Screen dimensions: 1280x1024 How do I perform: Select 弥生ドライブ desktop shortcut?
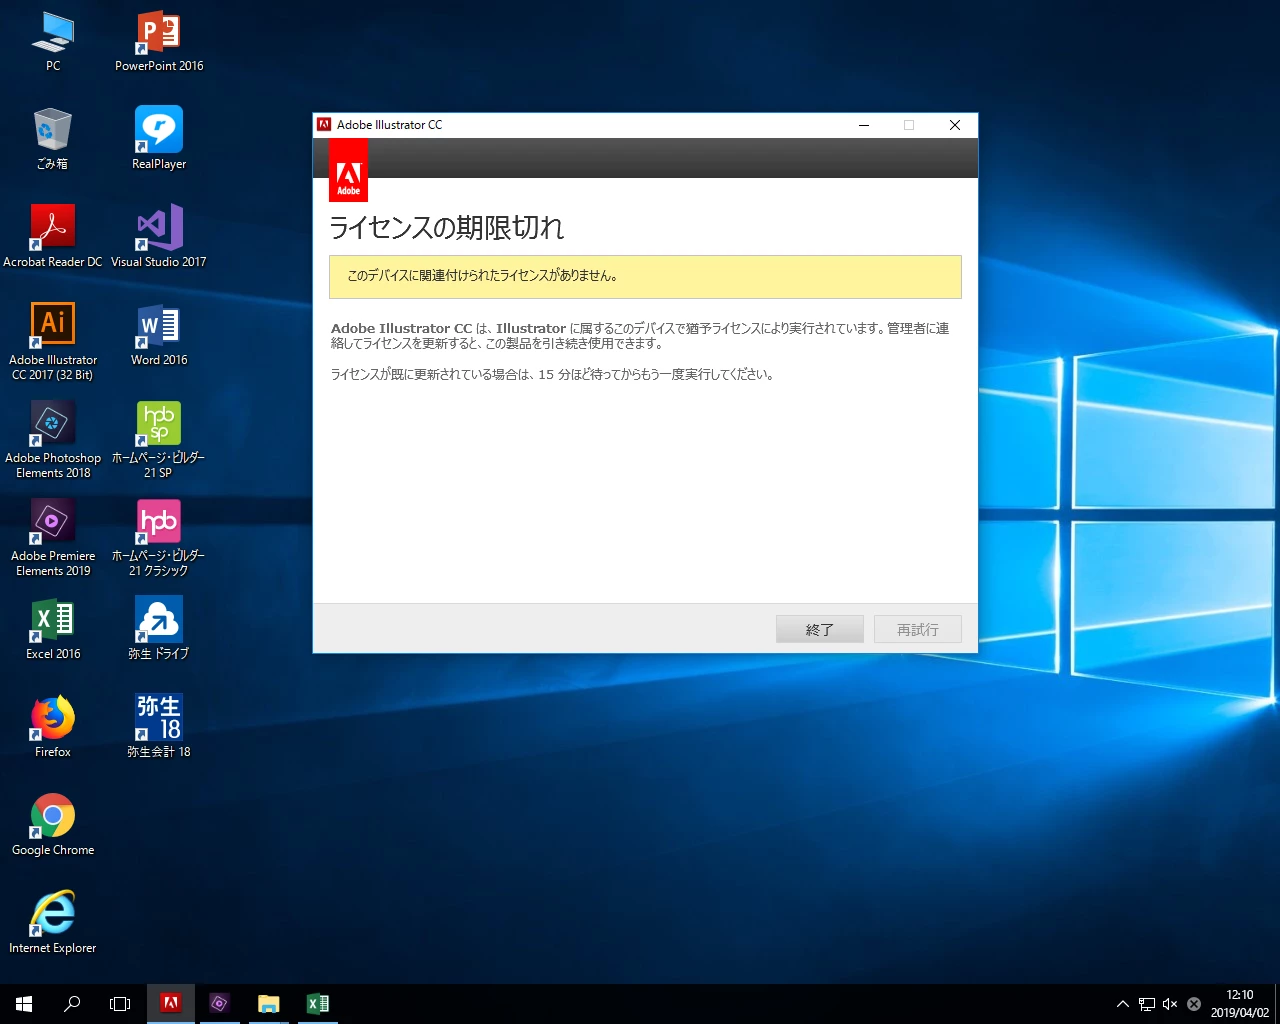159,629
